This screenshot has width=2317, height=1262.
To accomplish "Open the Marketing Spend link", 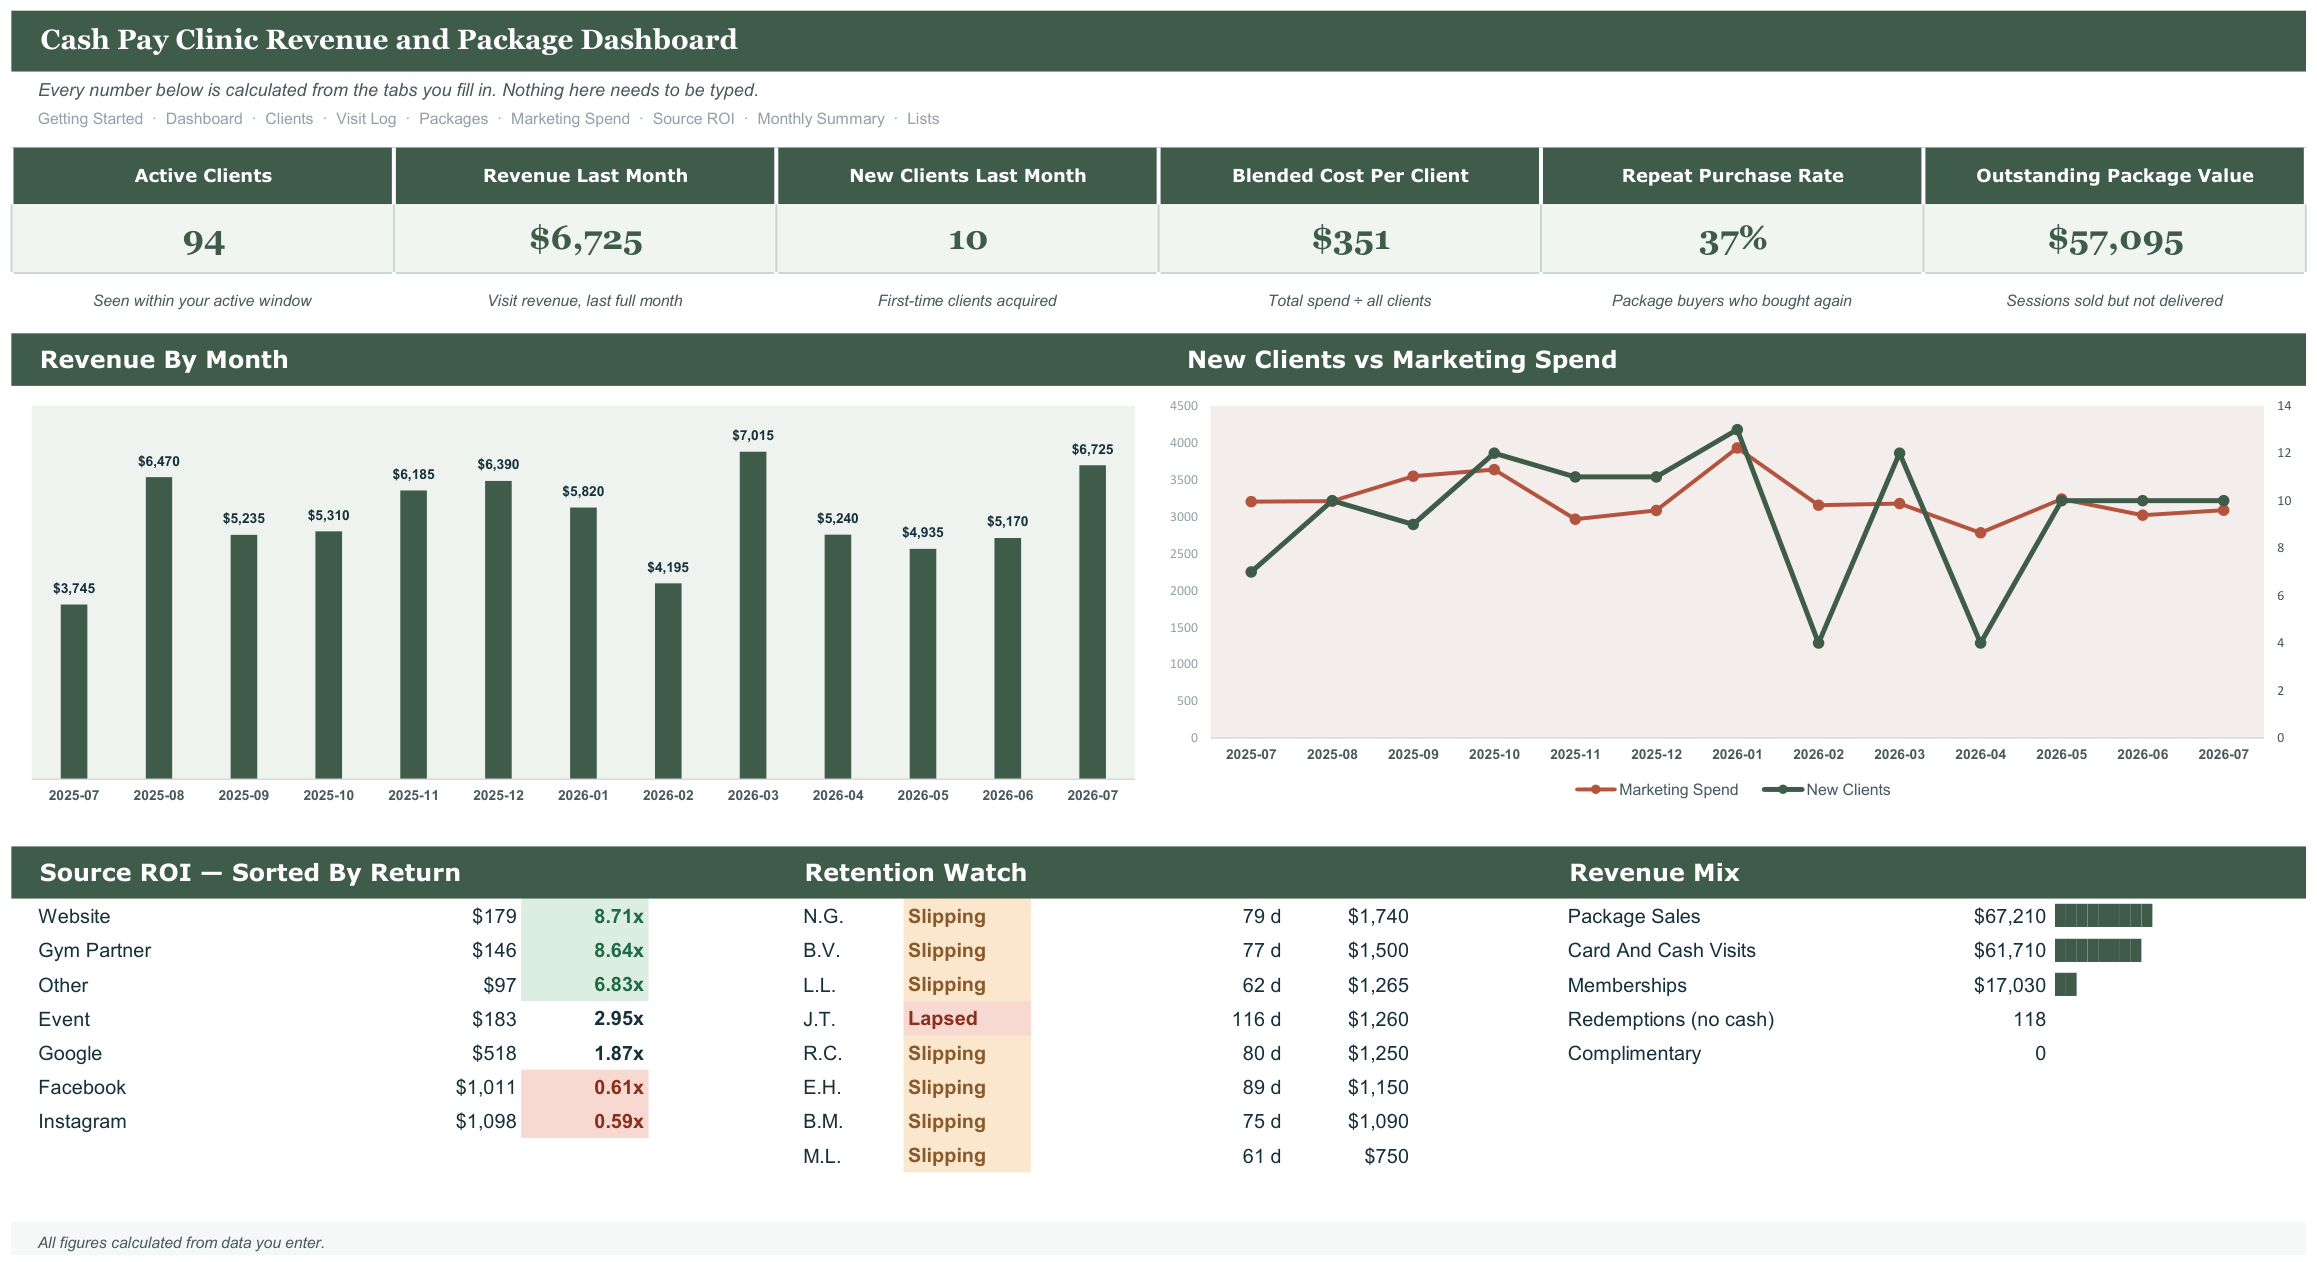I will click(x=570, y=119).
